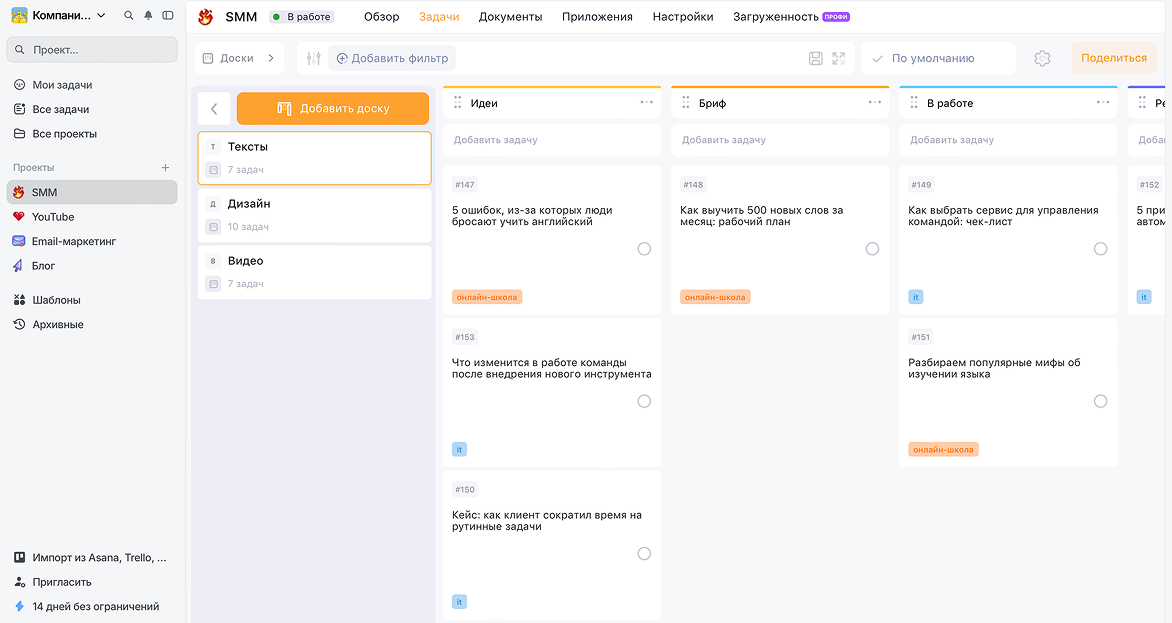Toggle completion circle on task #151
Screen dimensions: 1172x623
(1100, 401)
